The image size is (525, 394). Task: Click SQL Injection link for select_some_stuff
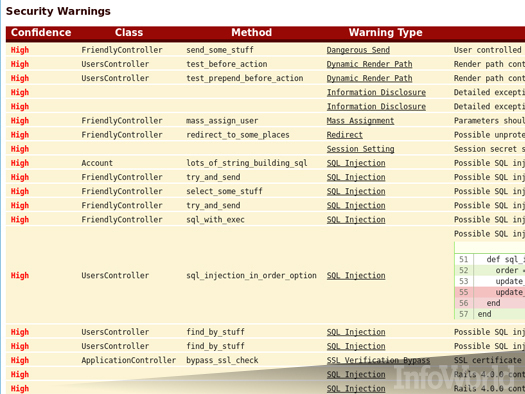point(356,191)
